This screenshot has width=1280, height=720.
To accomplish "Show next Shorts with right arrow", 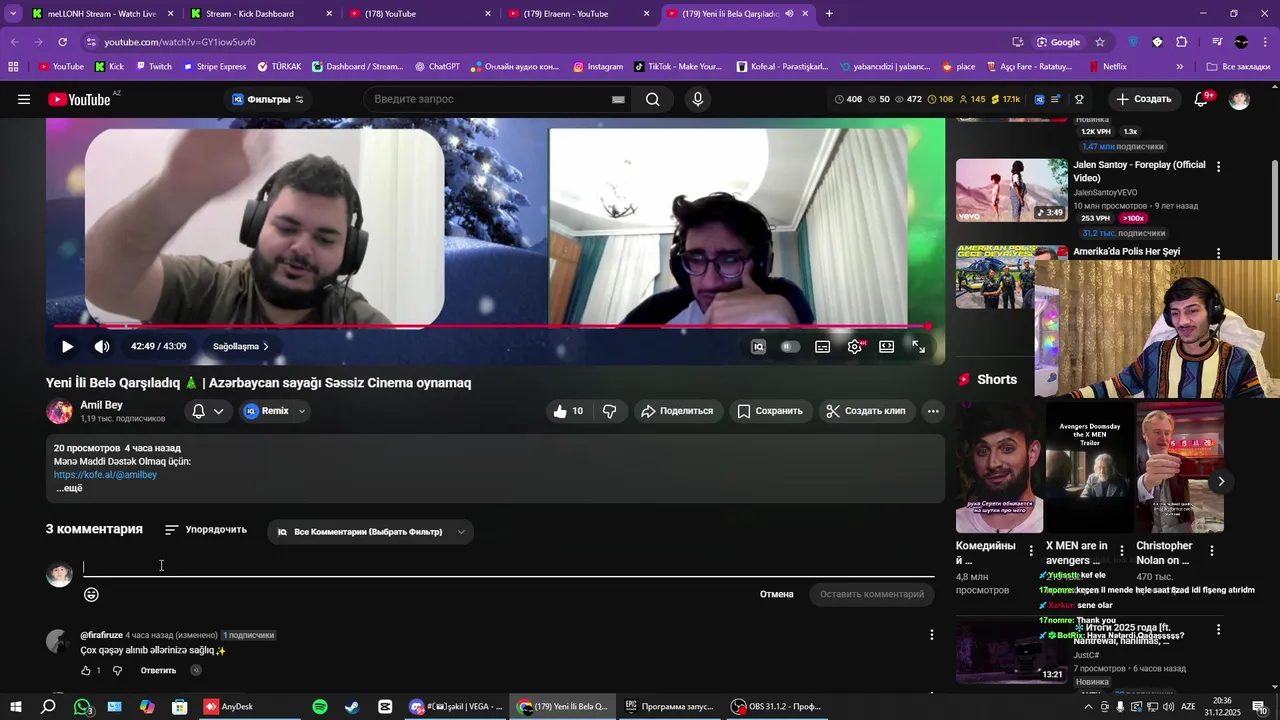I will tap(1221, 482).
